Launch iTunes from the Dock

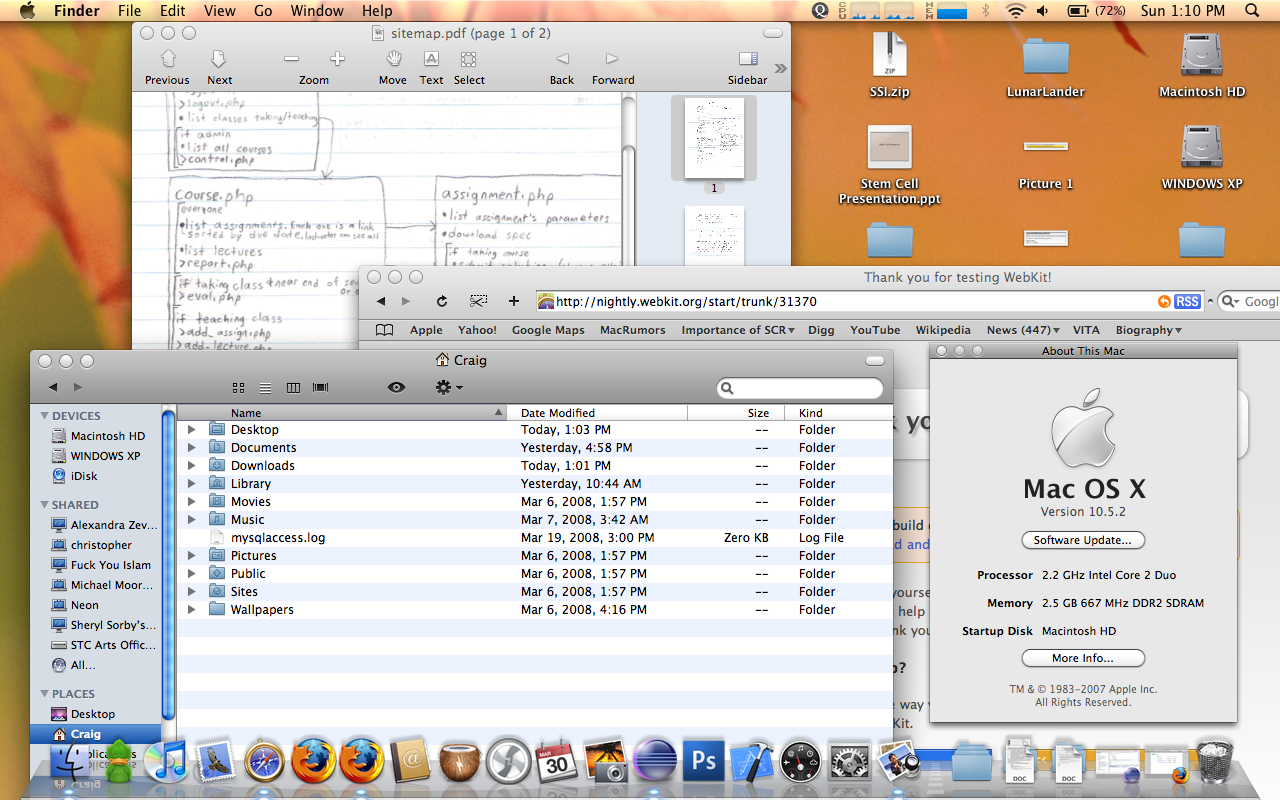tap(166, 762)
